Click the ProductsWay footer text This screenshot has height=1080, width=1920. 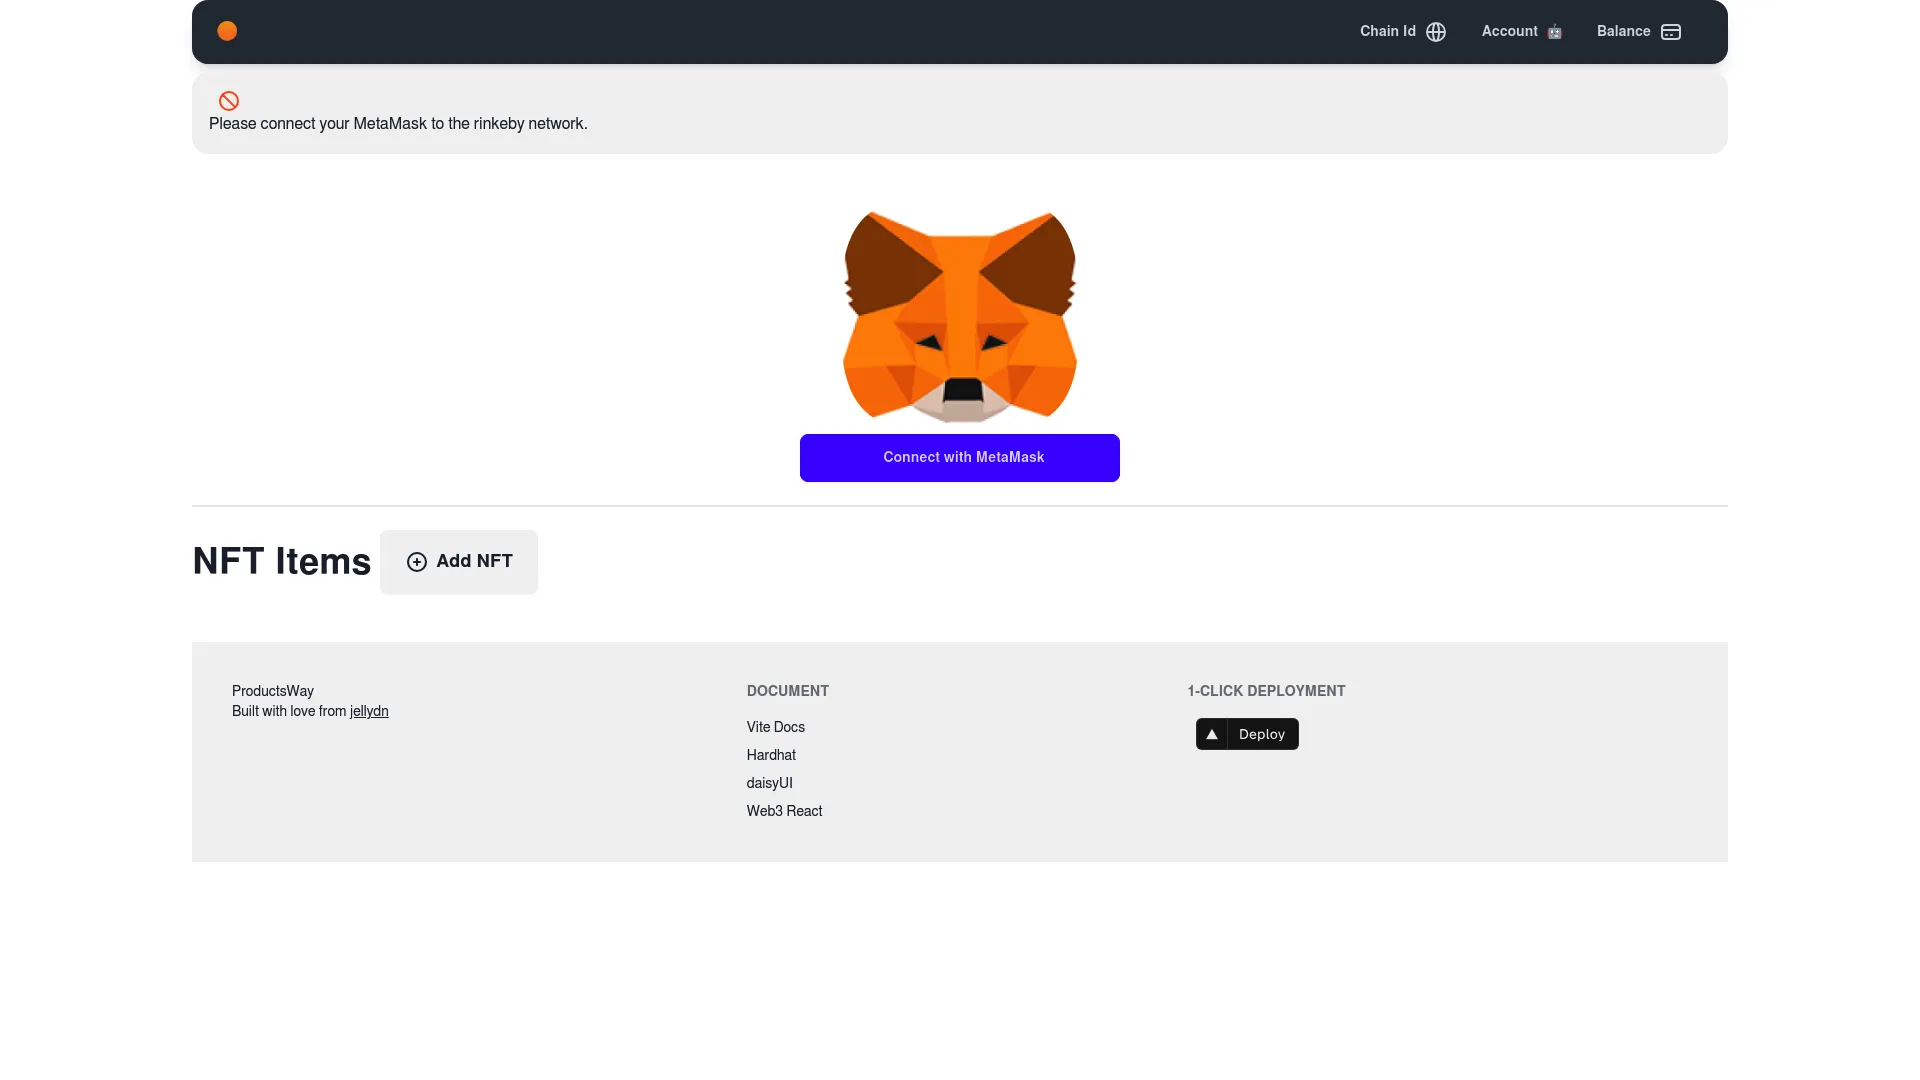(x=273, y=691)
